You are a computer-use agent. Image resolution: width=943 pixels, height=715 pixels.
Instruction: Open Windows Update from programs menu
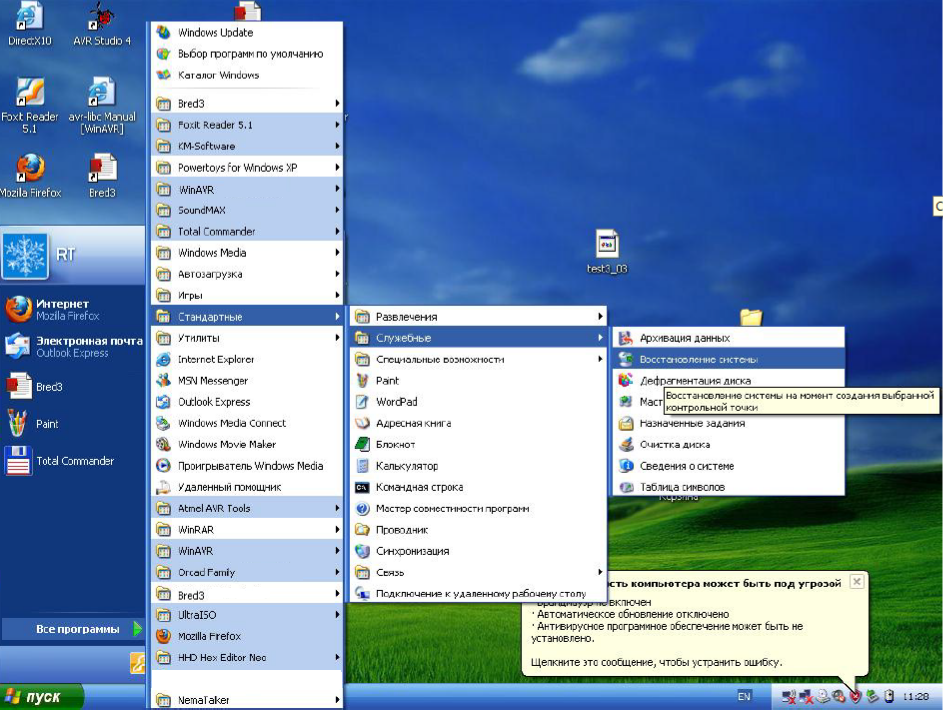(247, 32)
